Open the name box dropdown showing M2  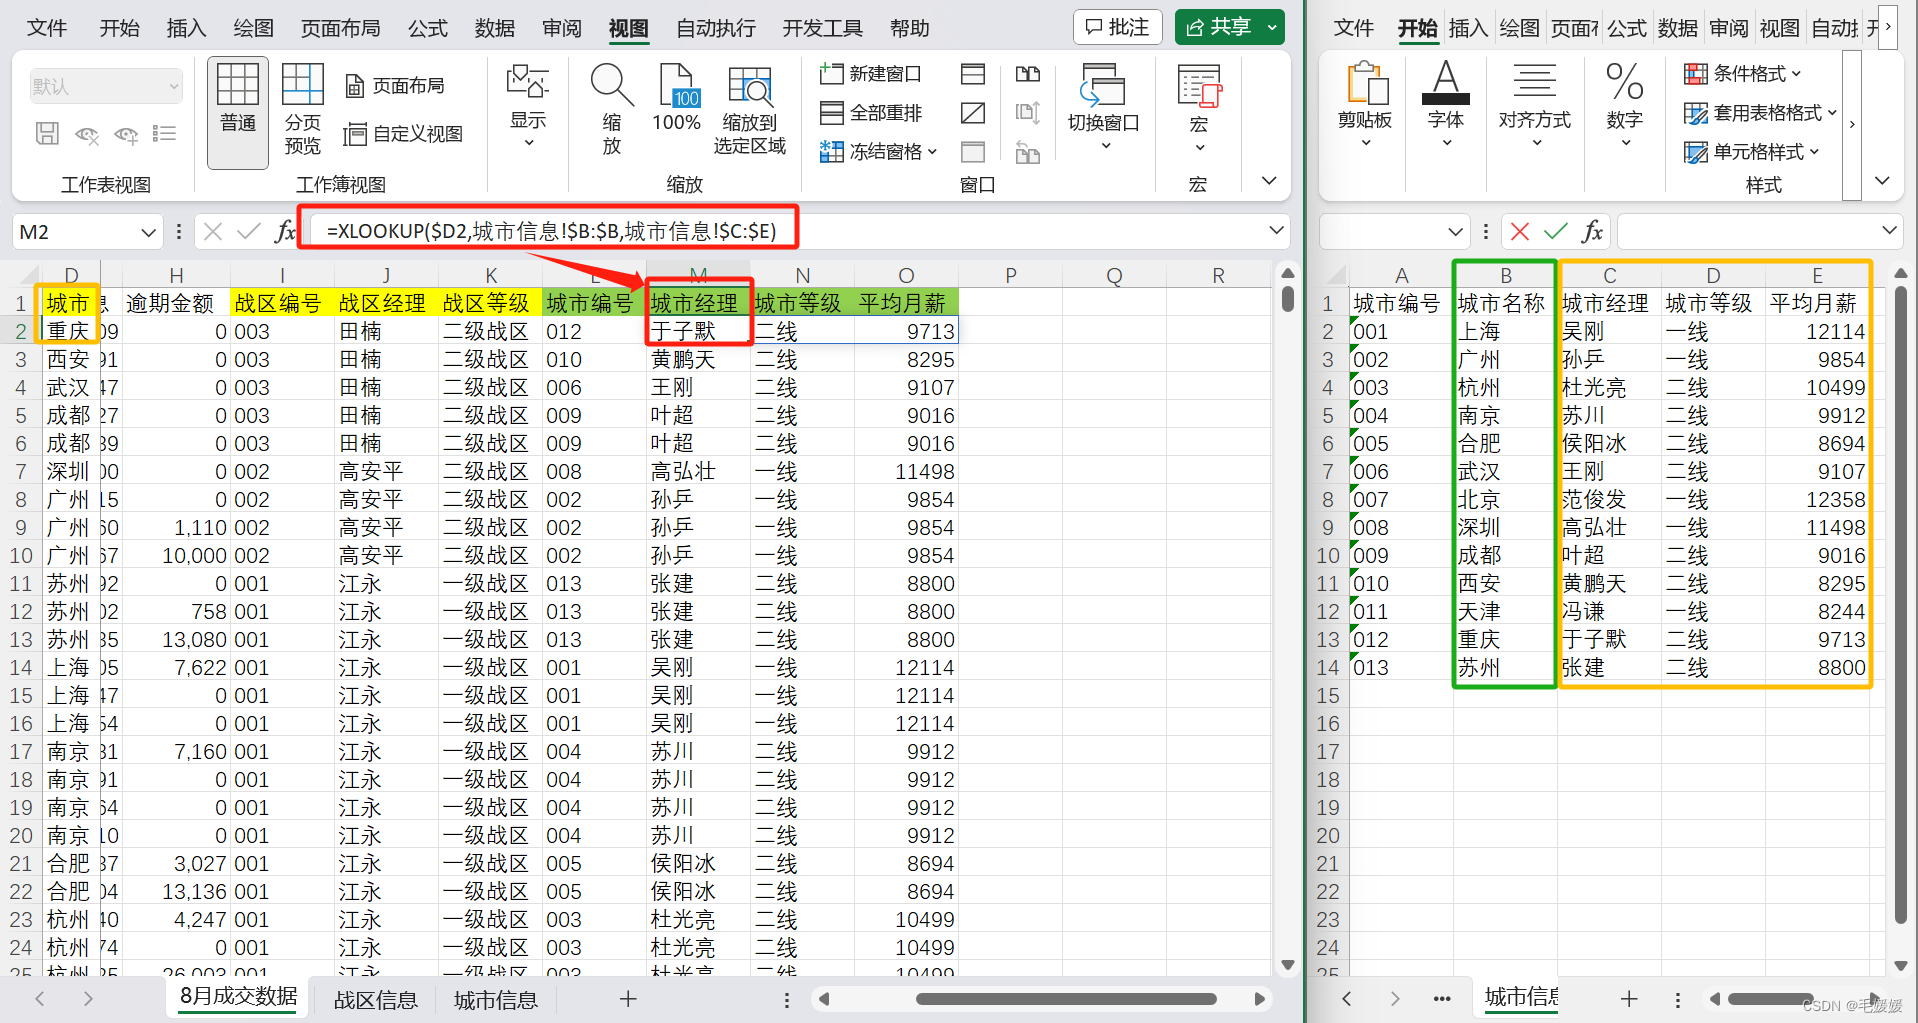pos(148,232)
